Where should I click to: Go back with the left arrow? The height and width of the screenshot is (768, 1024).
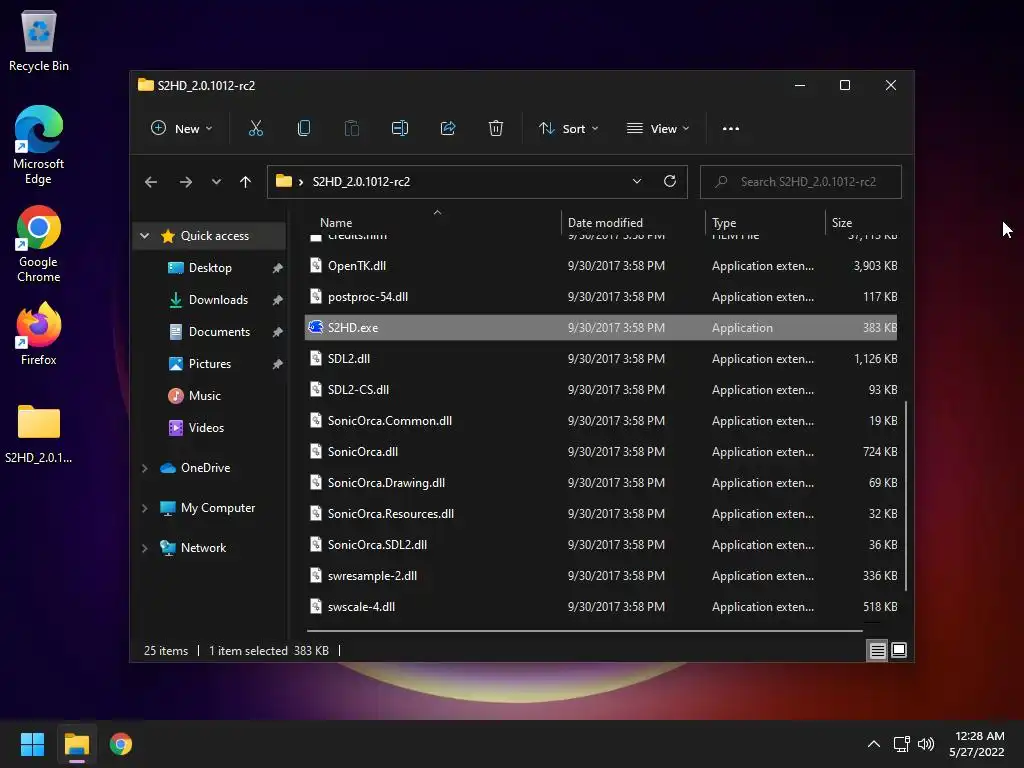(x=151, y=182)
